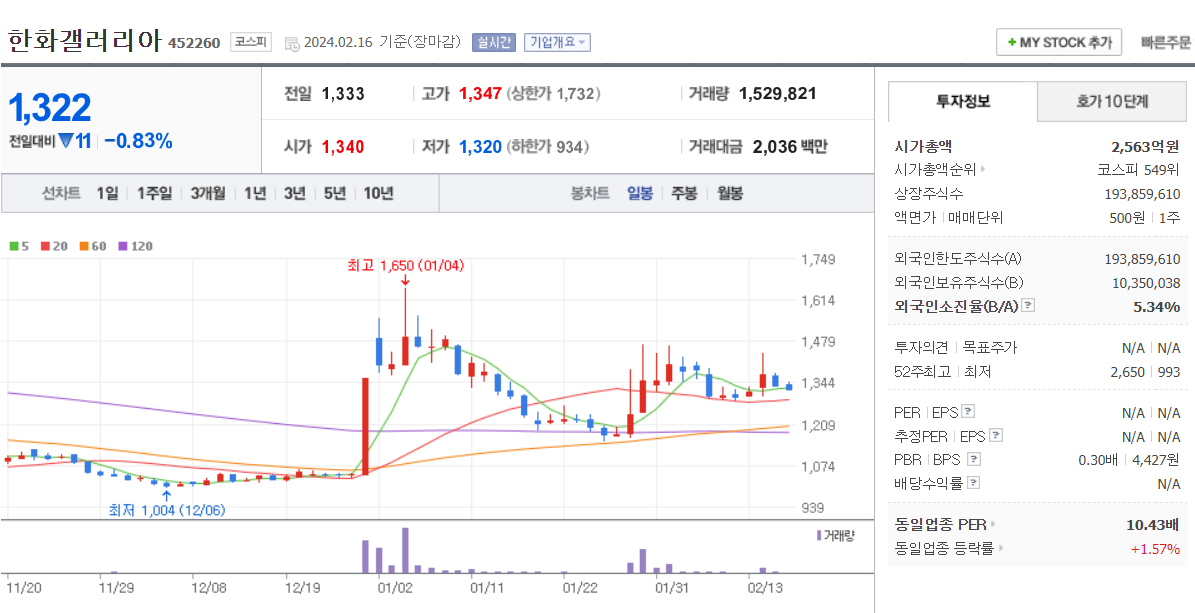Switch to the 호가10단계 tab
This screenshot has width=1195, height=613.
[x=1112, y=101]
